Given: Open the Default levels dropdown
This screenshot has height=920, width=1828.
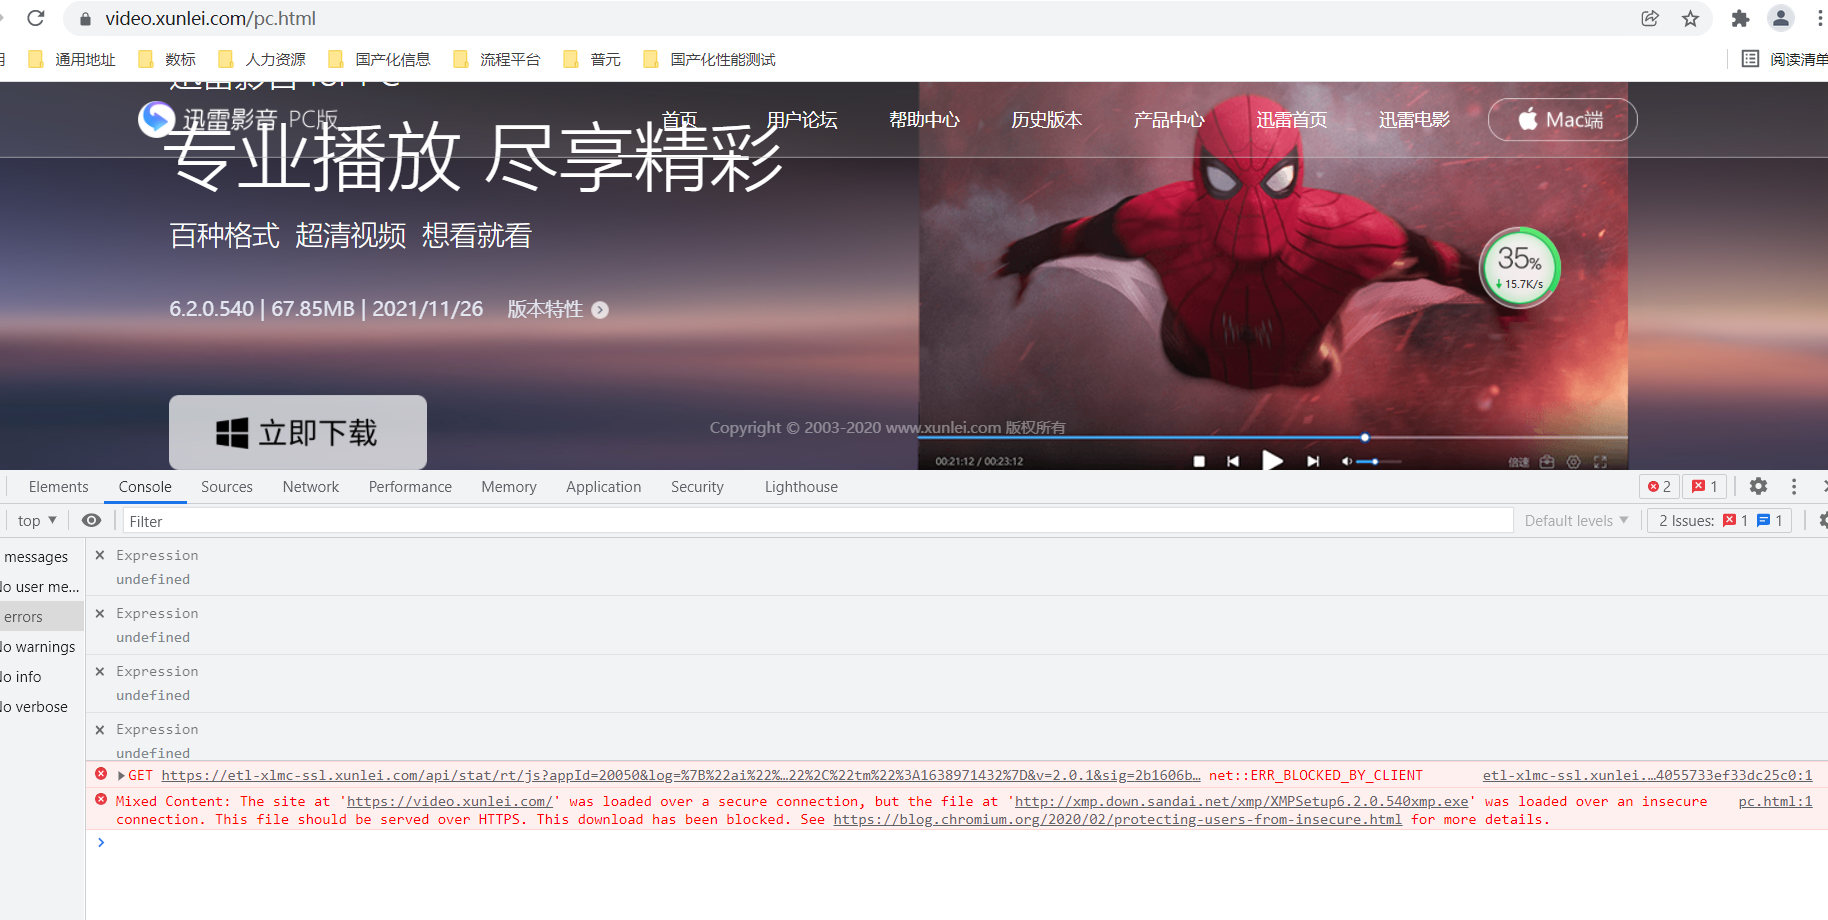Looking at the screenshot, I should [1576, 520].
